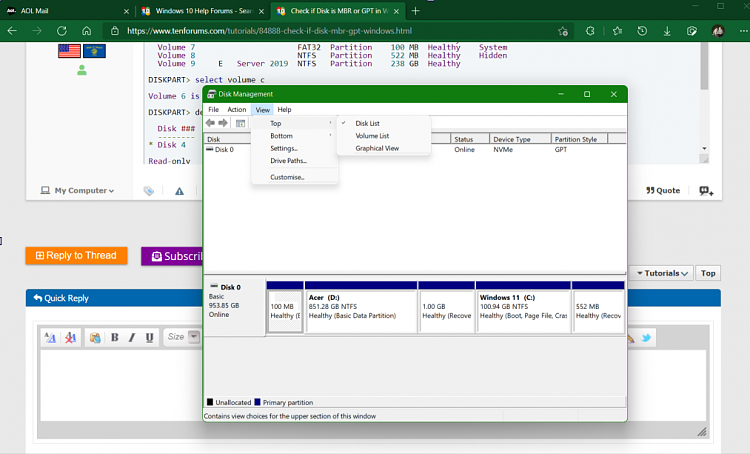Screen dimensions: 750x454
Task: Click the Twitter bird icon in editor
Action: pyautogui.click(x=646, y=338)
